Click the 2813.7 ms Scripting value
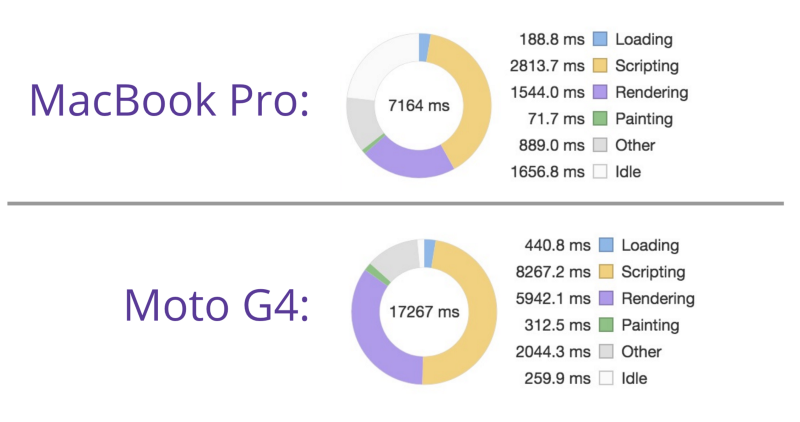Image resolution: width=800 pixels, height=422 pixels. 547,66
